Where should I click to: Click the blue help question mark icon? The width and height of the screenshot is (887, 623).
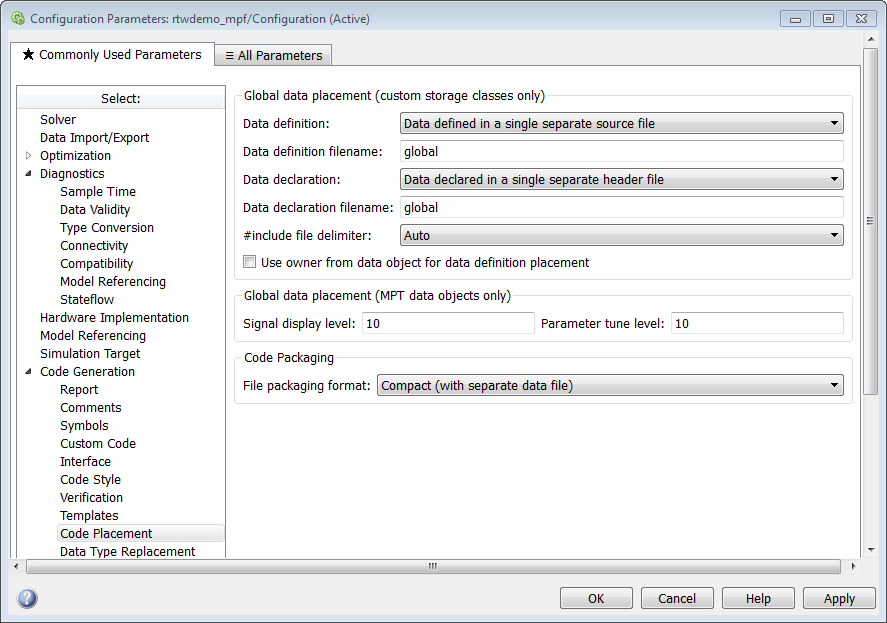27,598
